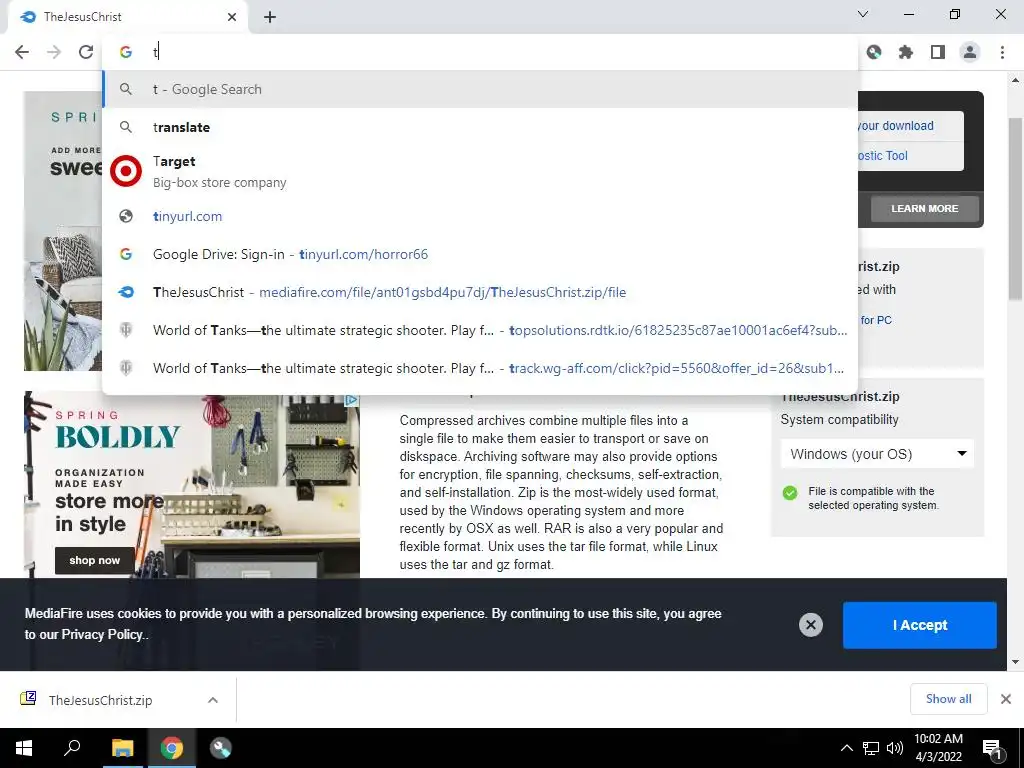Click the green compatibility checkmark icon

pos(790,493)
